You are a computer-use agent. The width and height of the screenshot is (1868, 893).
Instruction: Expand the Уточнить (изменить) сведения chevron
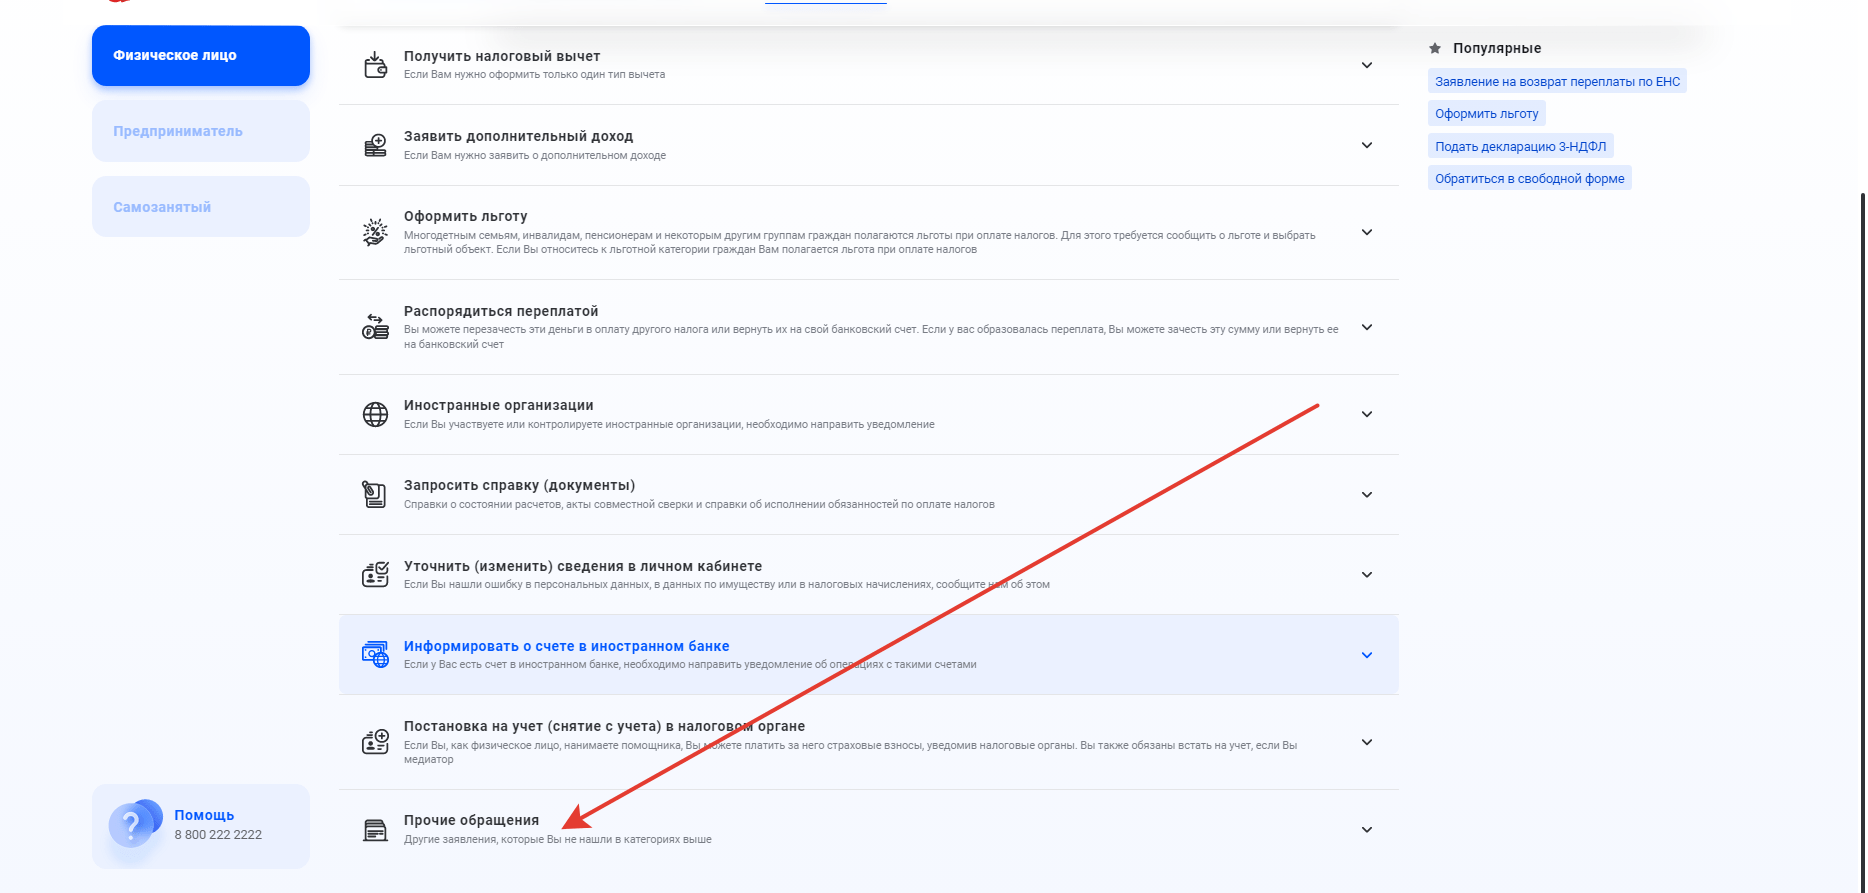tap(1367, 574)
